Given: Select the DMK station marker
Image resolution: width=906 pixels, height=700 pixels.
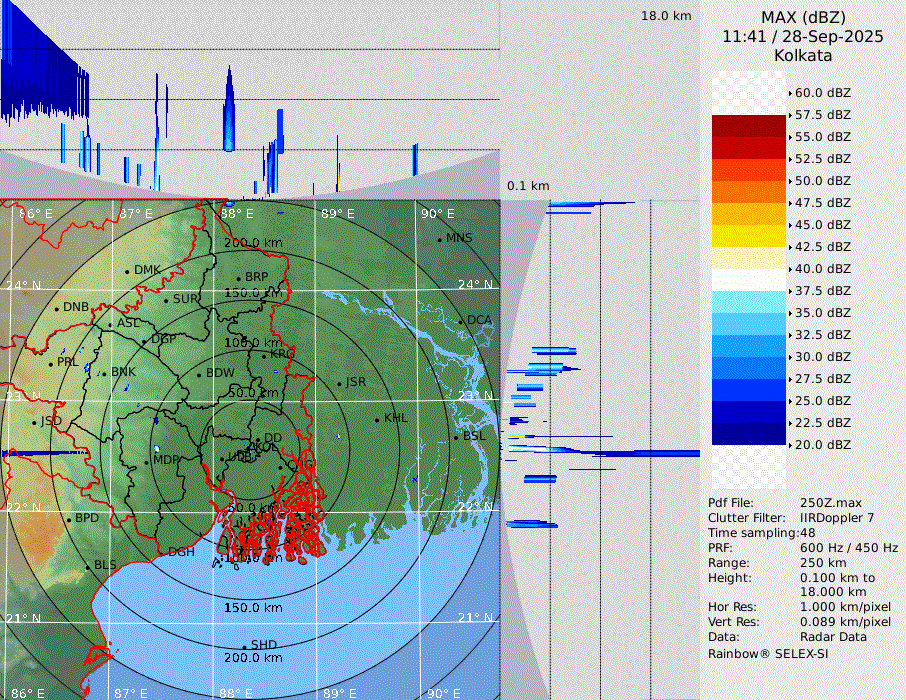Looking at the screenshot, I should click(127, 271).
